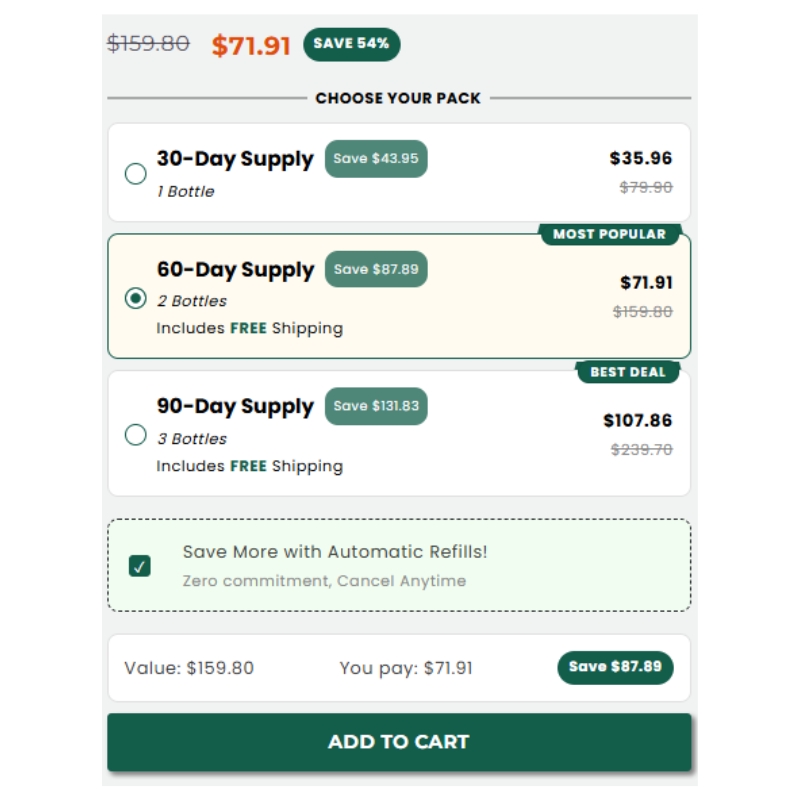Click the Save $131.83 badge
This screenshot has height=800, width=800.
pyautogui.click(x=376, y=406)
